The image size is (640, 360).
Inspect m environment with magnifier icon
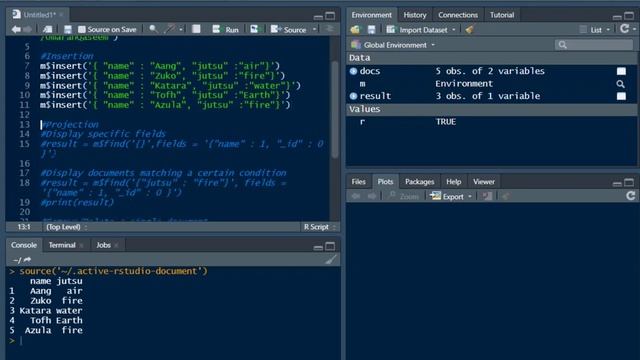pyautogui.click(x=620, y=84)
